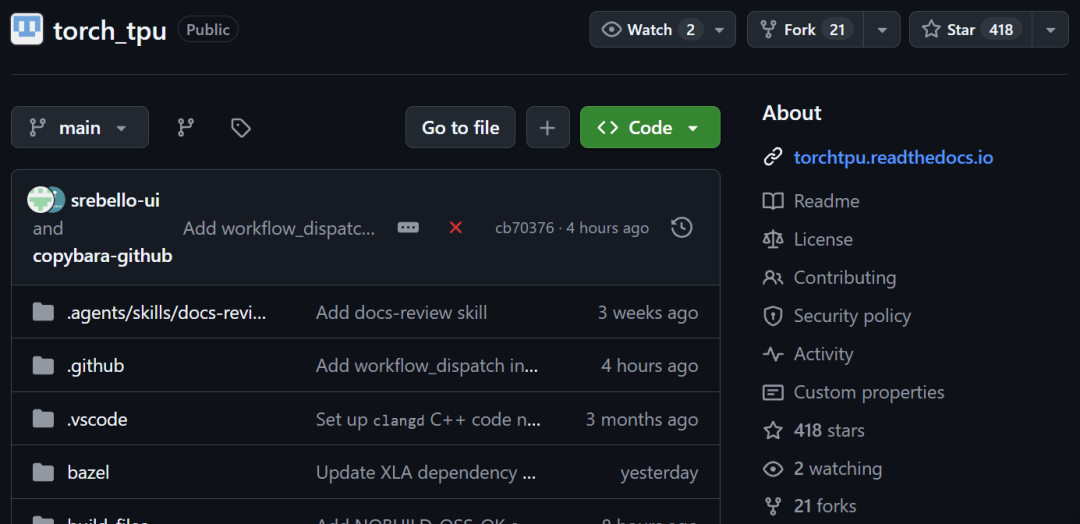
Task: Open the 2 watching link
Action: [838, 469]
